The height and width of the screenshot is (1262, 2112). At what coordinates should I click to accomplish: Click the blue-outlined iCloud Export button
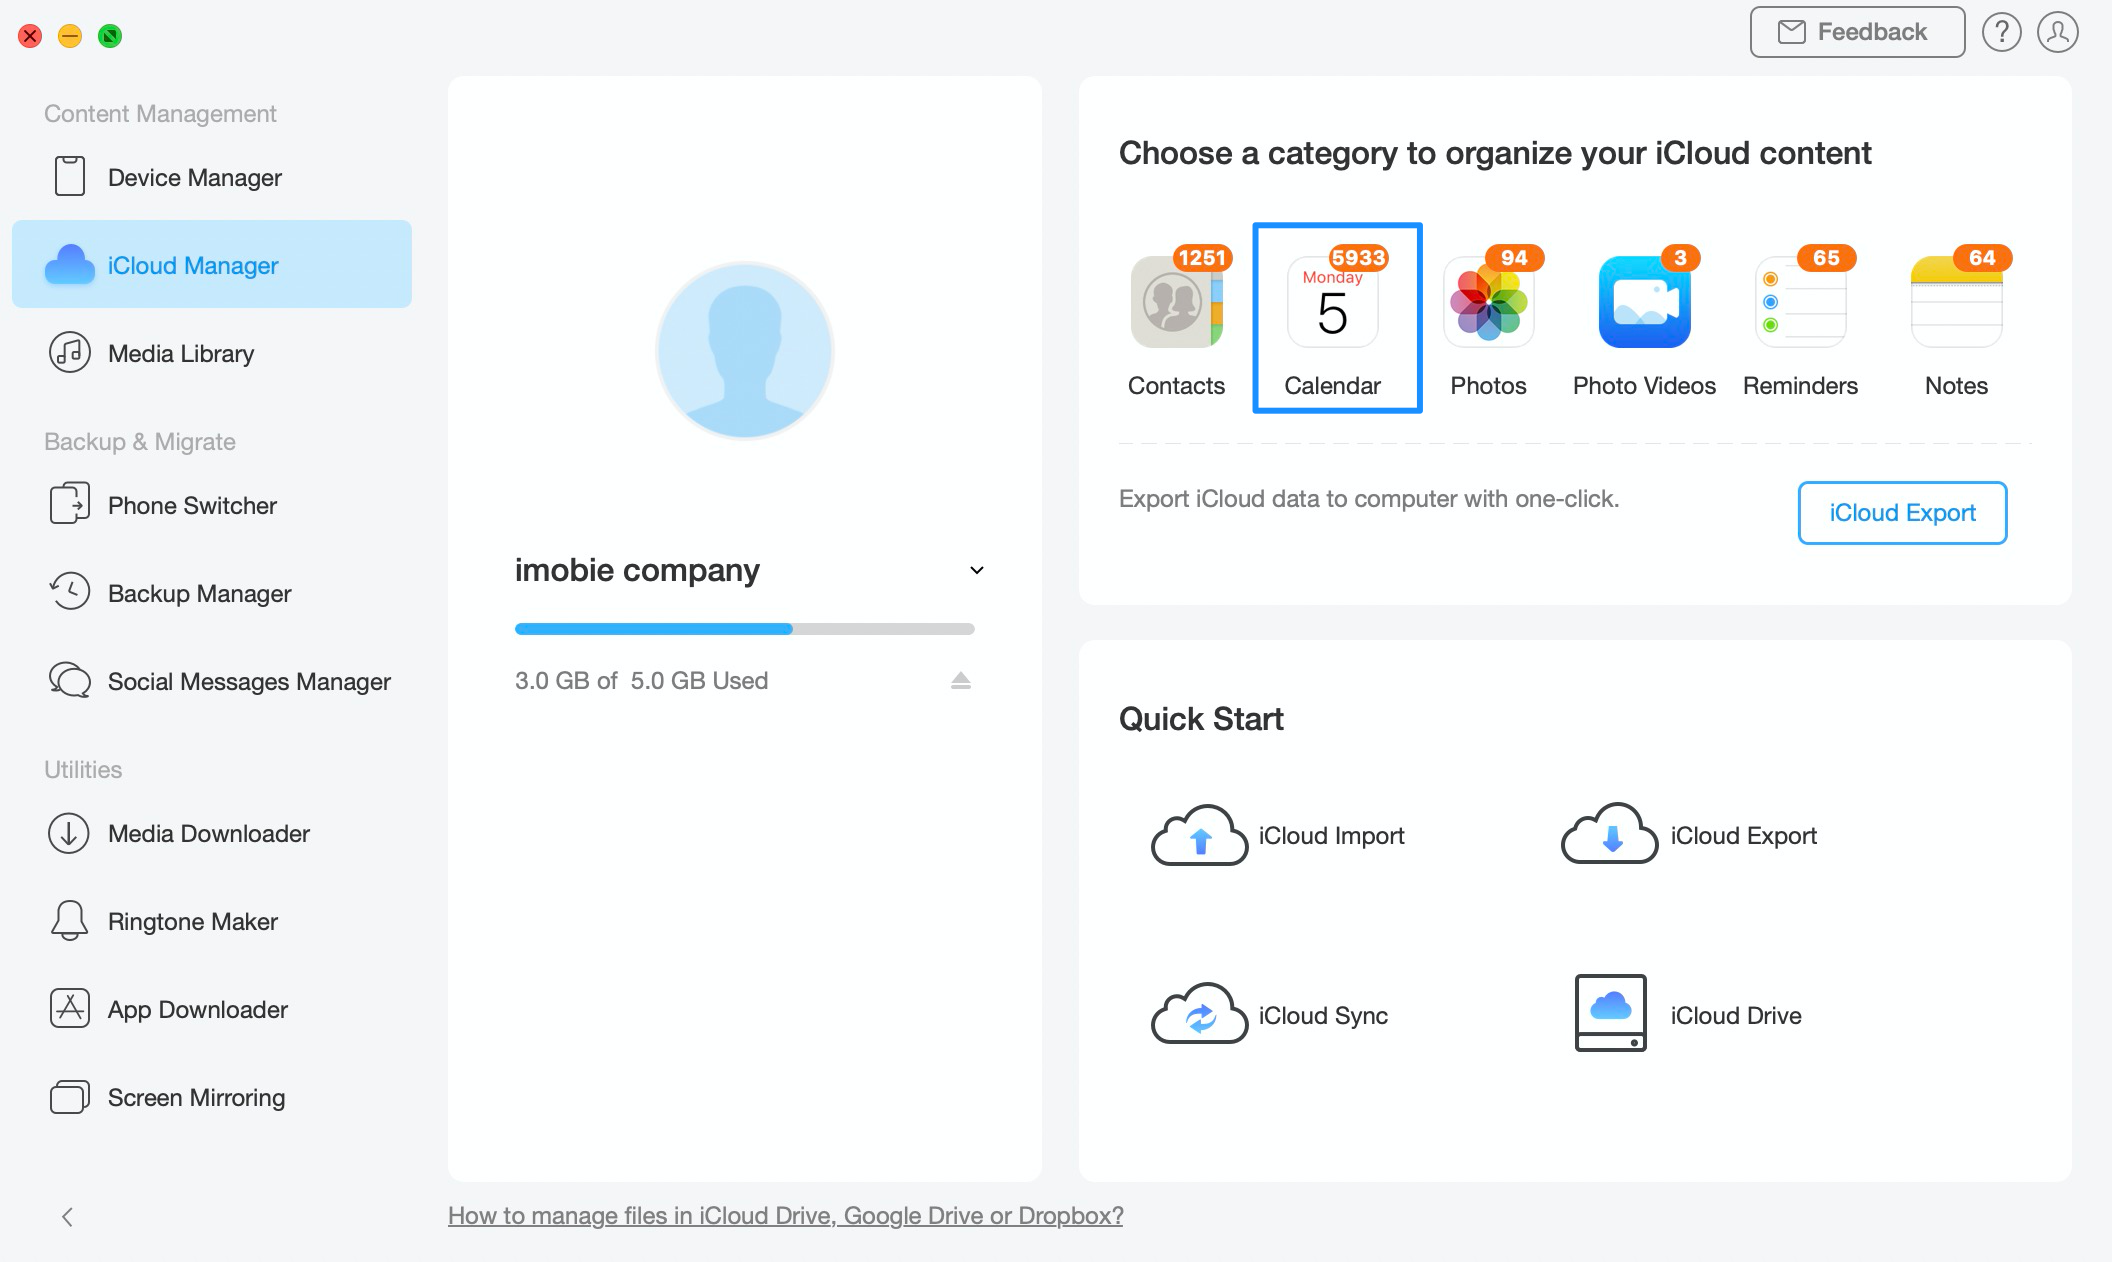click(1901, 513)
